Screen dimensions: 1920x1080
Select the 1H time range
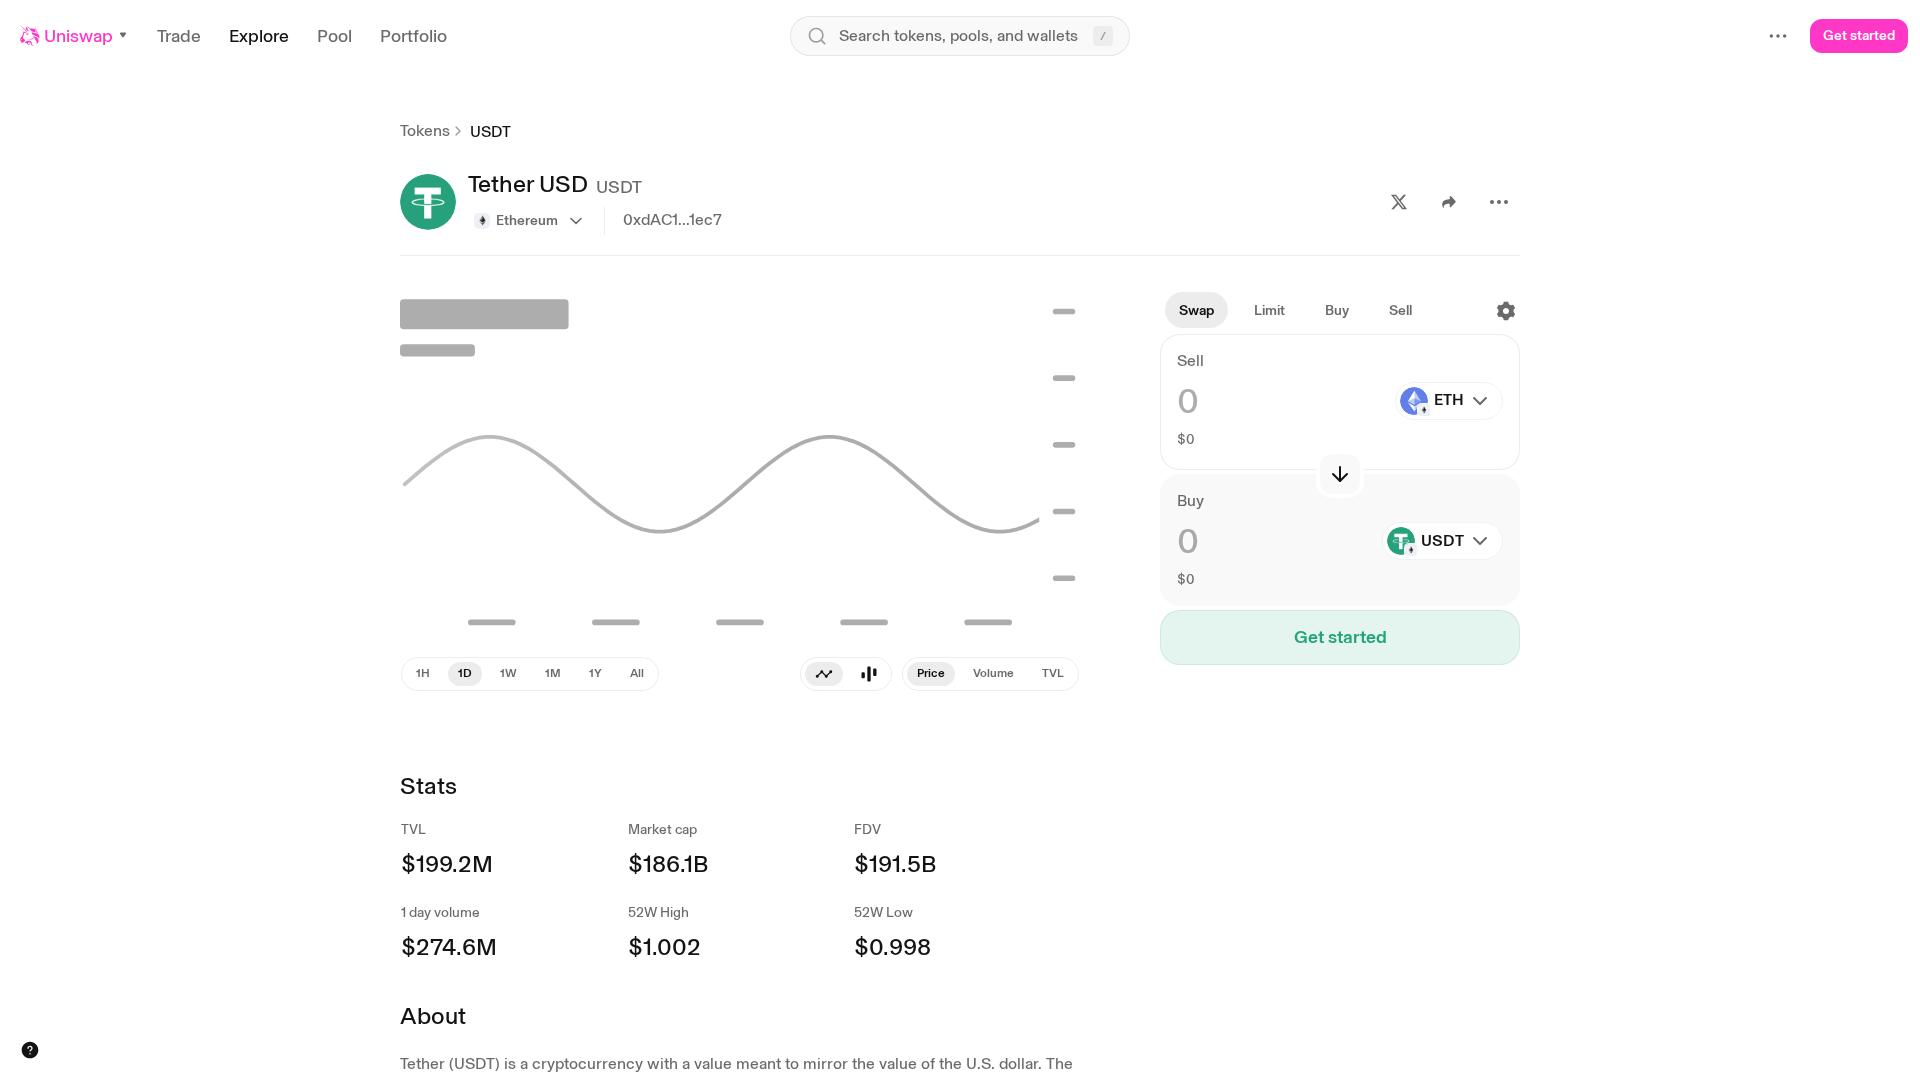(423, 674)
